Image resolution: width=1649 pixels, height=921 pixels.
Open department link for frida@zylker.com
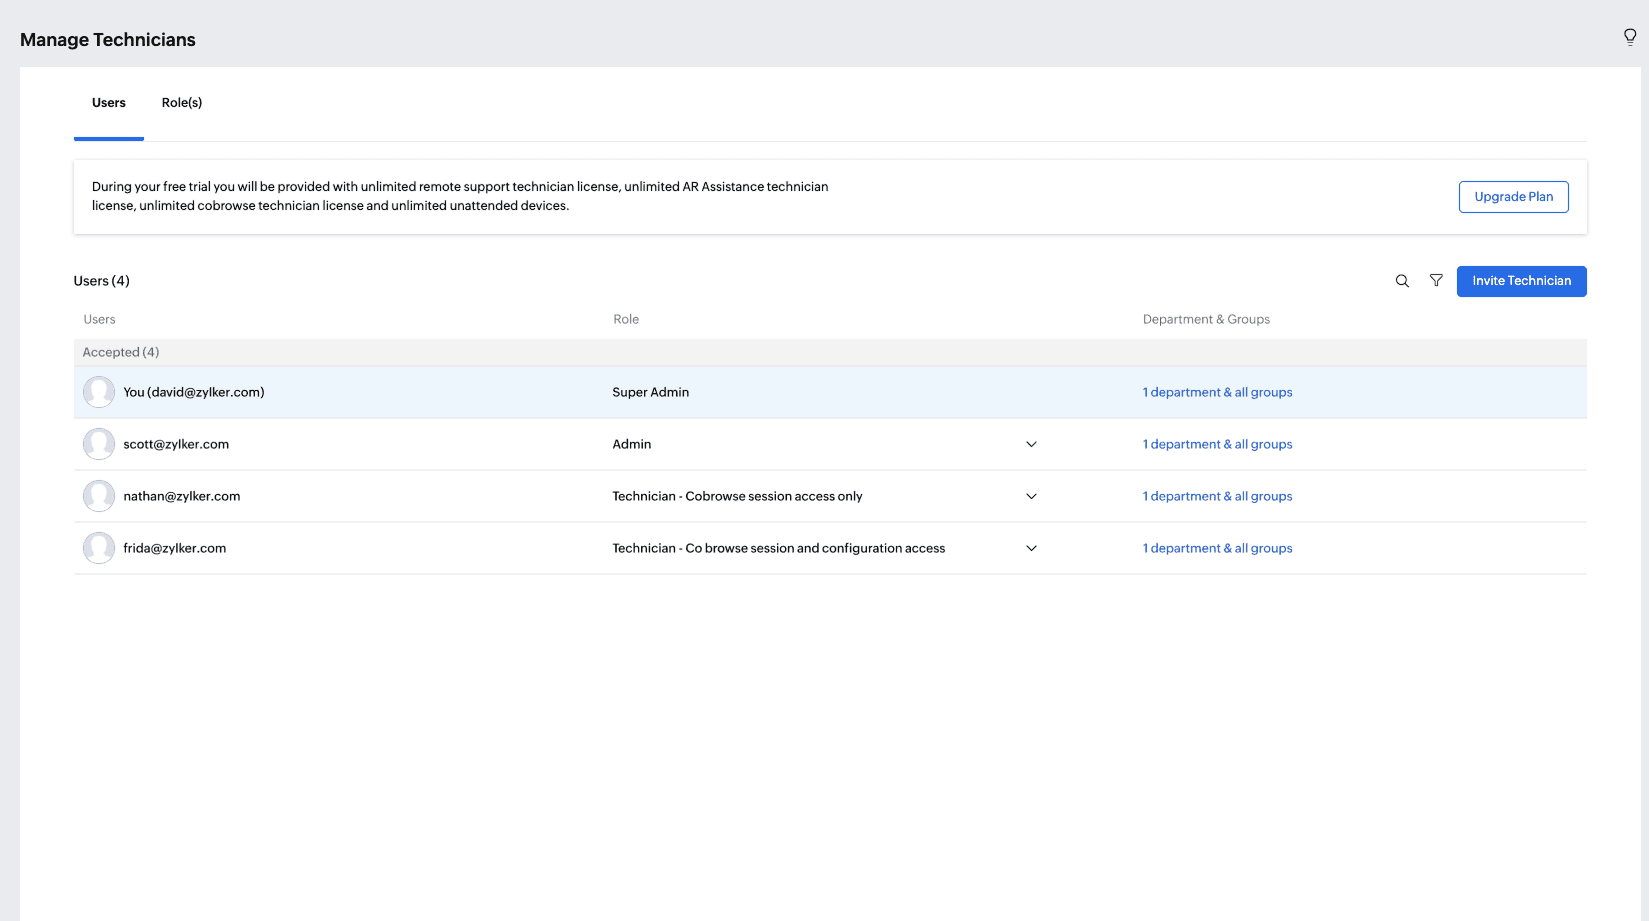click(1217, 548)
